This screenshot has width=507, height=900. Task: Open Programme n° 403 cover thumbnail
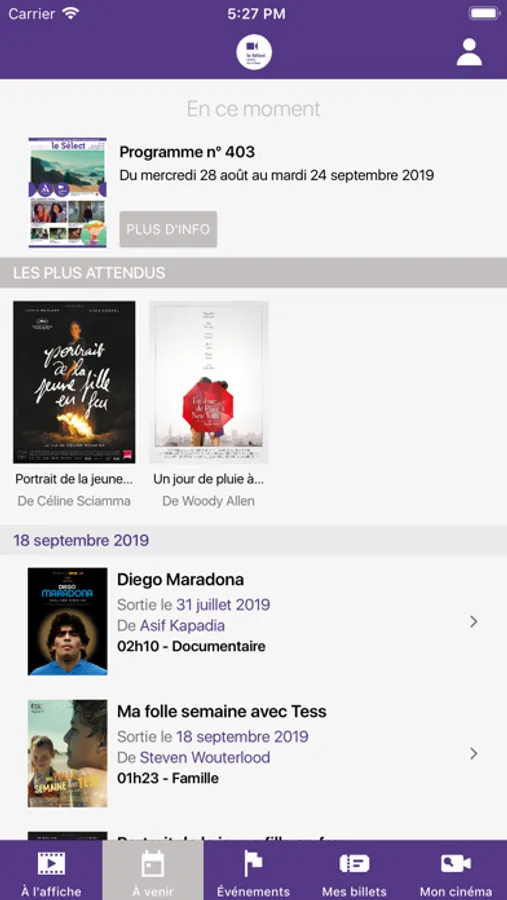[68, 193]
